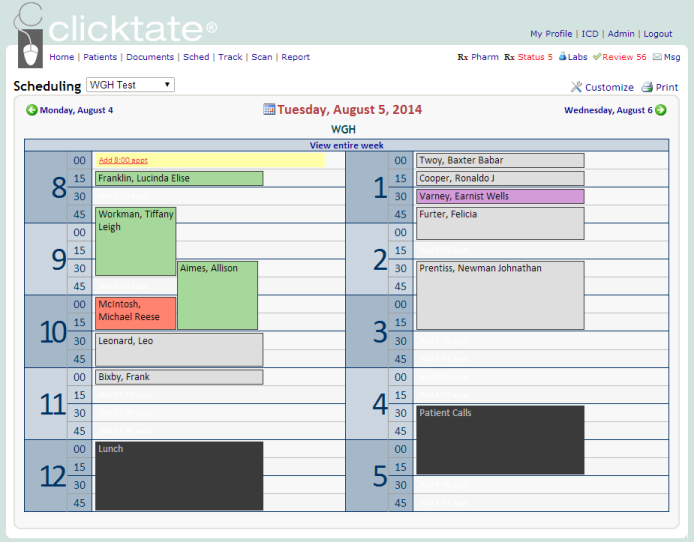Screen dimensions: 694x542
Task: Click the green next day arrow icon
Action: 661,110
